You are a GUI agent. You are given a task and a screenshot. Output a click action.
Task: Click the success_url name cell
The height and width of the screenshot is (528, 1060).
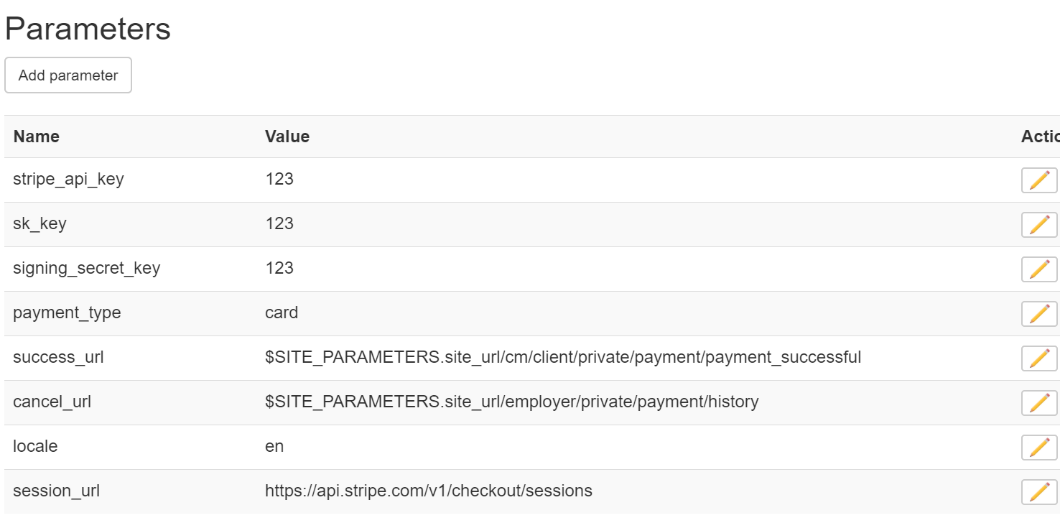(58, 357)
